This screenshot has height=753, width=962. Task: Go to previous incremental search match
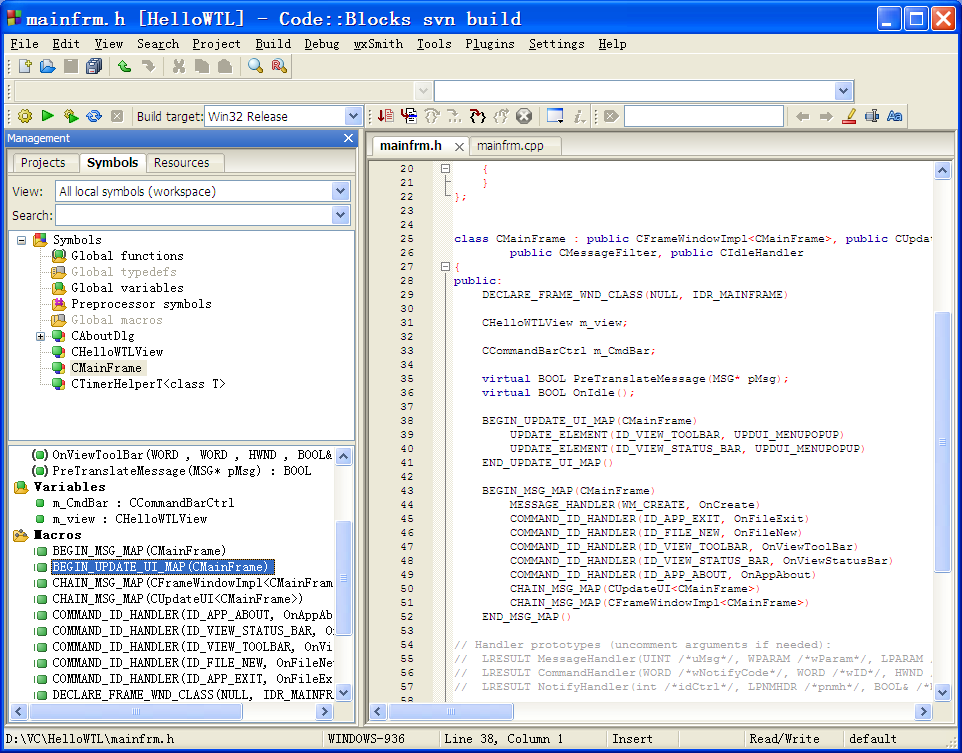802,116
